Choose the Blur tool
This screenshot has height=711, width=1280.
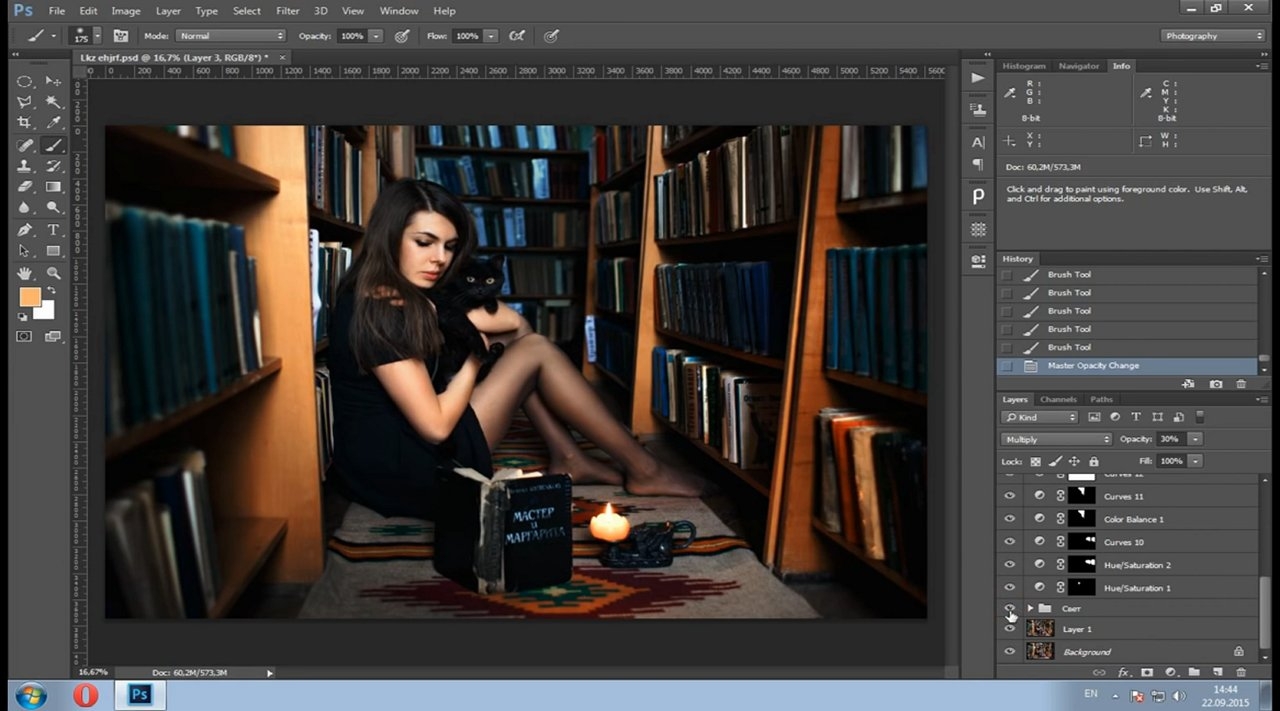coord(25,208)
